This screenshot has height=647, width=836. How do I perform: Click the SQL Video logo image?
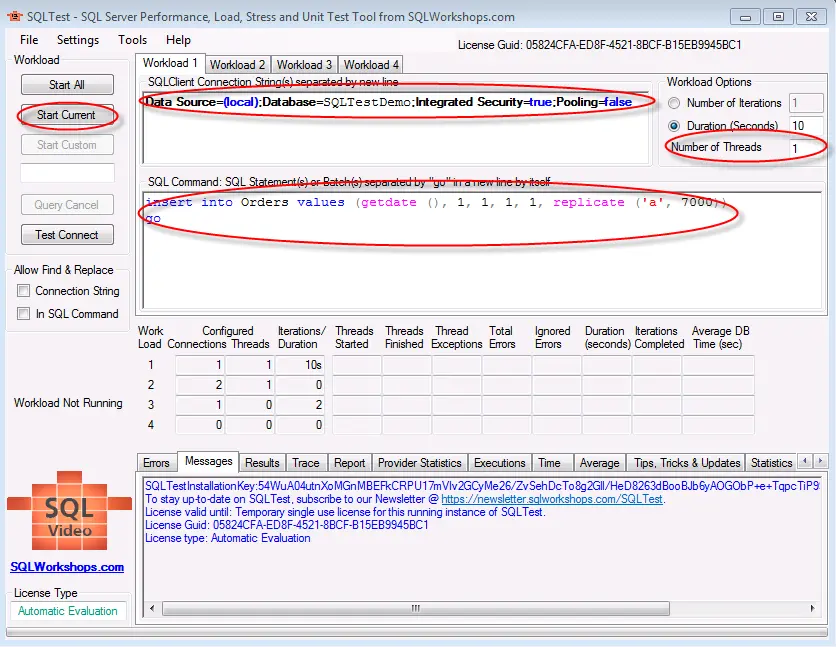tap(69, 511)
